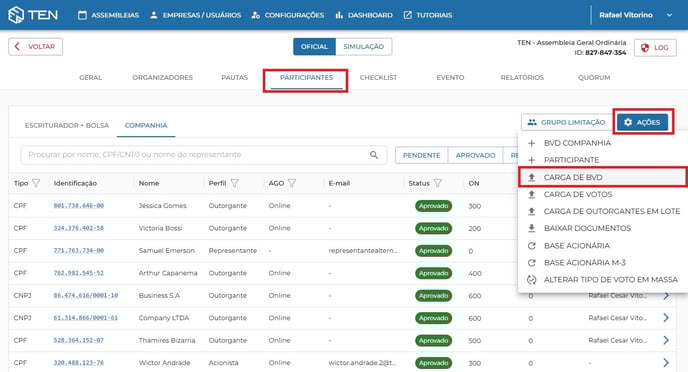This screenshot has width=688, height=372.
Task: Click the Voltar back button
Action: click(x=36, y=46)
